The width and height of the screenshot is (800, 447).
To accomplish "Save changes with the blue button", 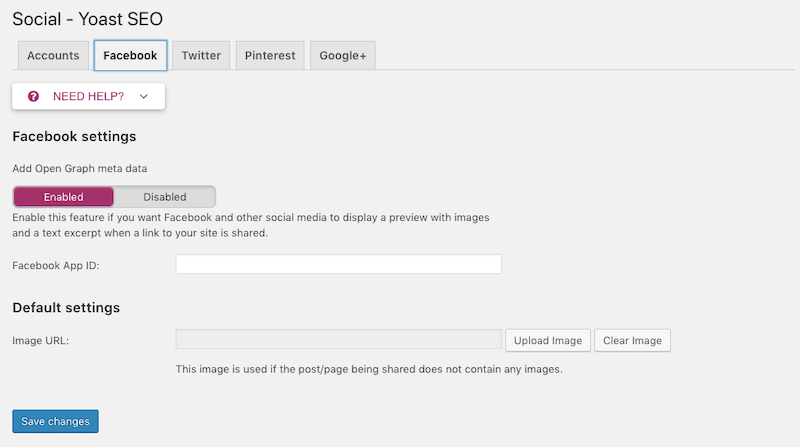I will (55, 421).
